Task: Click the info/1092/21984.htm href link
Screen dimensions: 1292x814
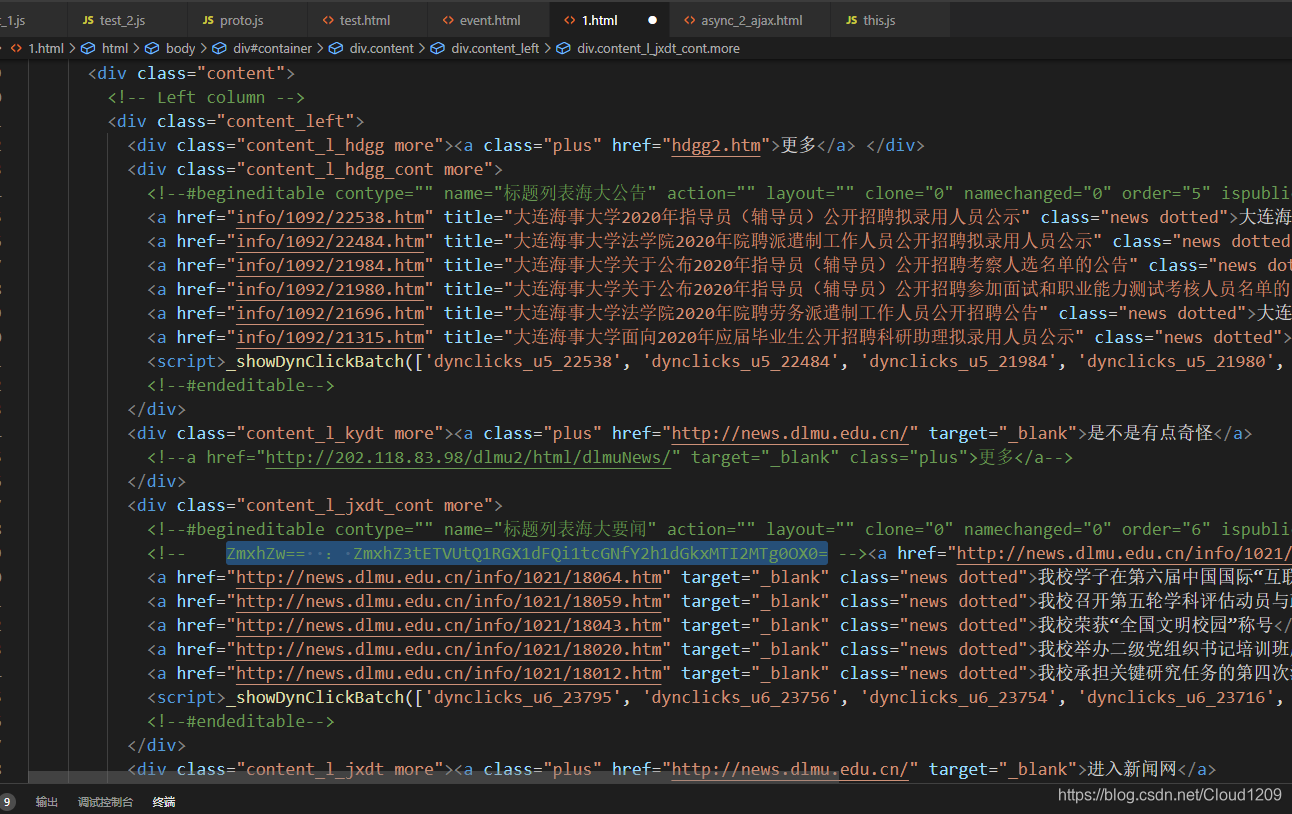Action: pyautogui.click(x=330, y=266)
